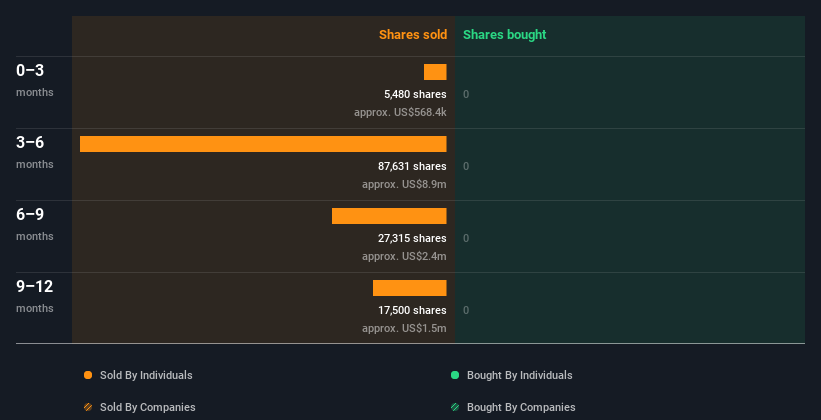Click the 5,480 shares text
821x420 pixels.
tap(415, 94)
